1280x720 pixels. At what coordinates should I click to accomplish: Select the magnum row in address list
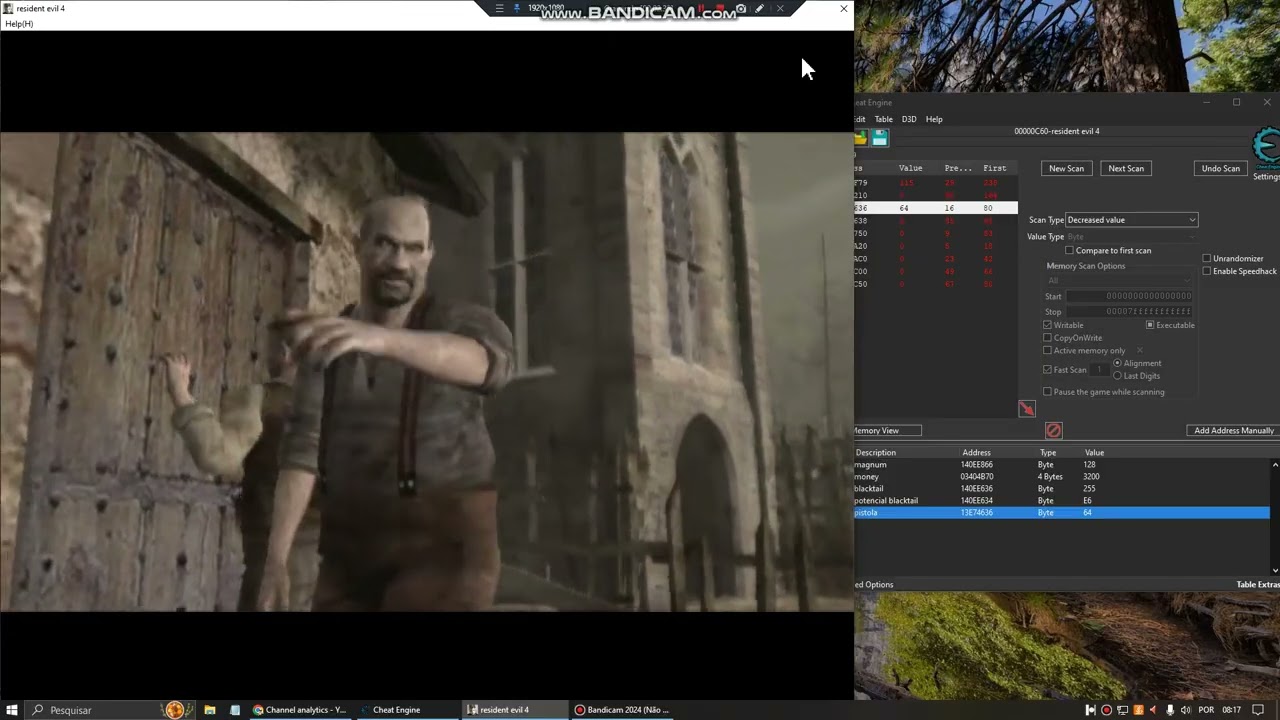pos(1062,465)
